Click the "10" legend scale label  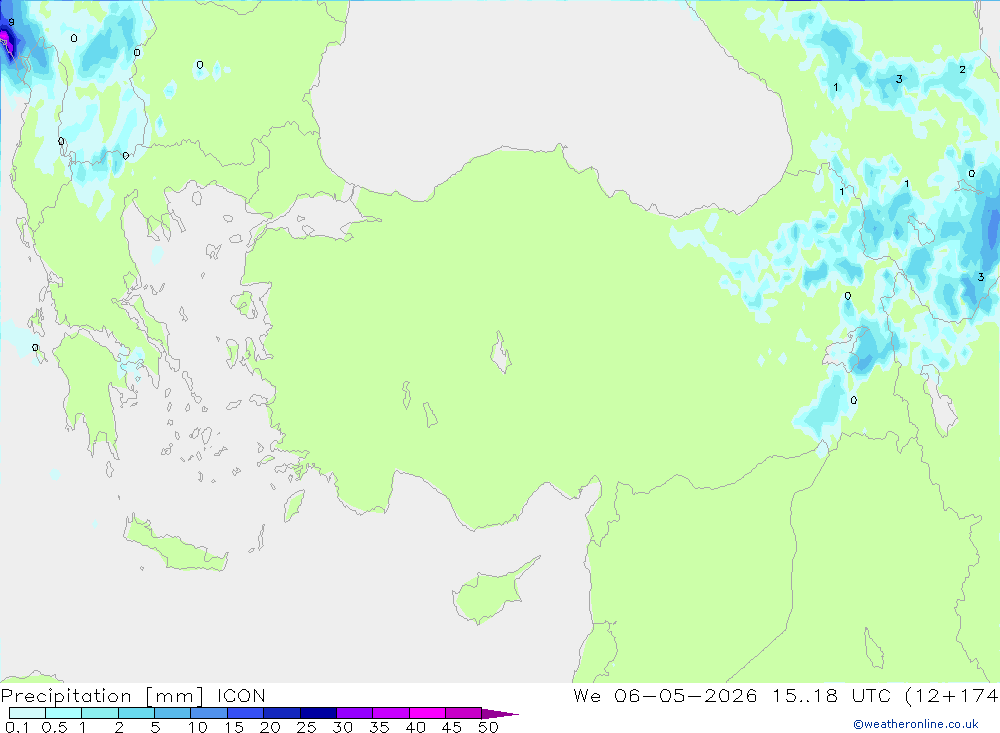coord(198,727)
